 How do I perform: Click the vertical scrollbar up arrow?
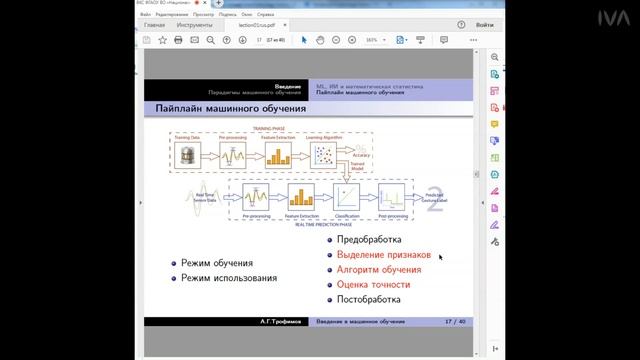coord(476,52)
